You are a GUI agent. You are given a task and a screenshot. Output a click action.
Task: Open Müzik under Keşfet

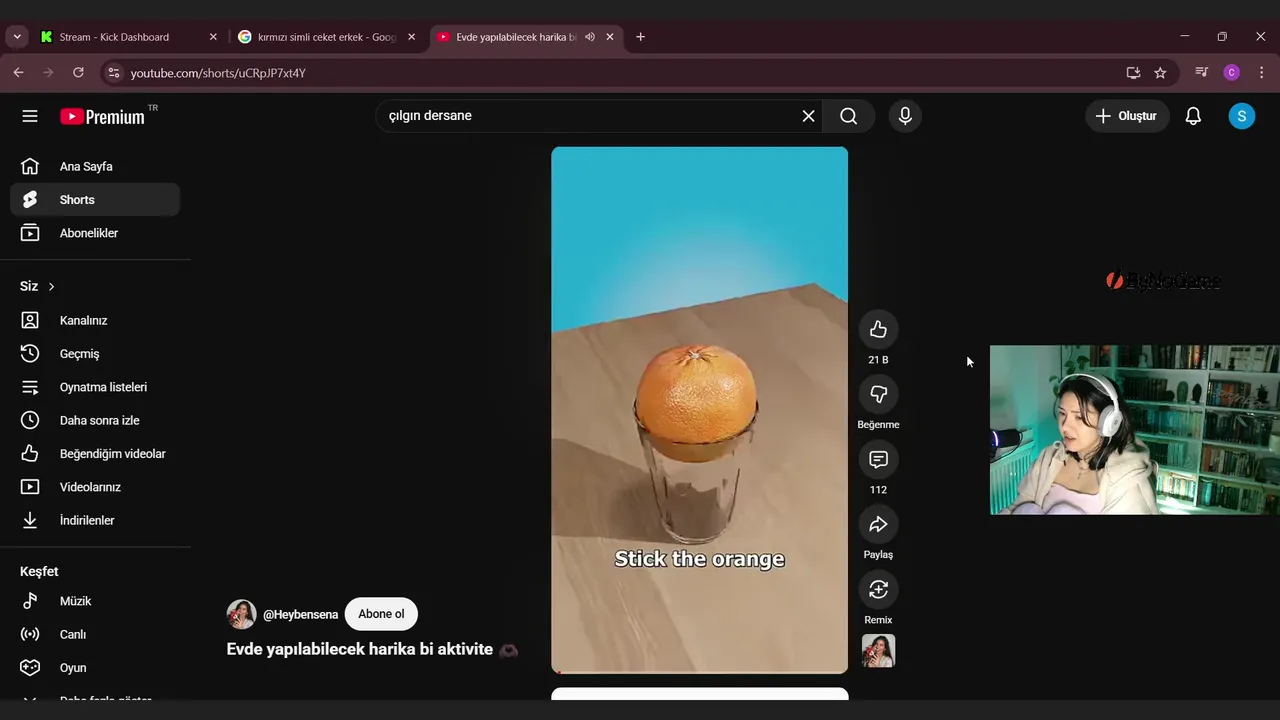95,601
